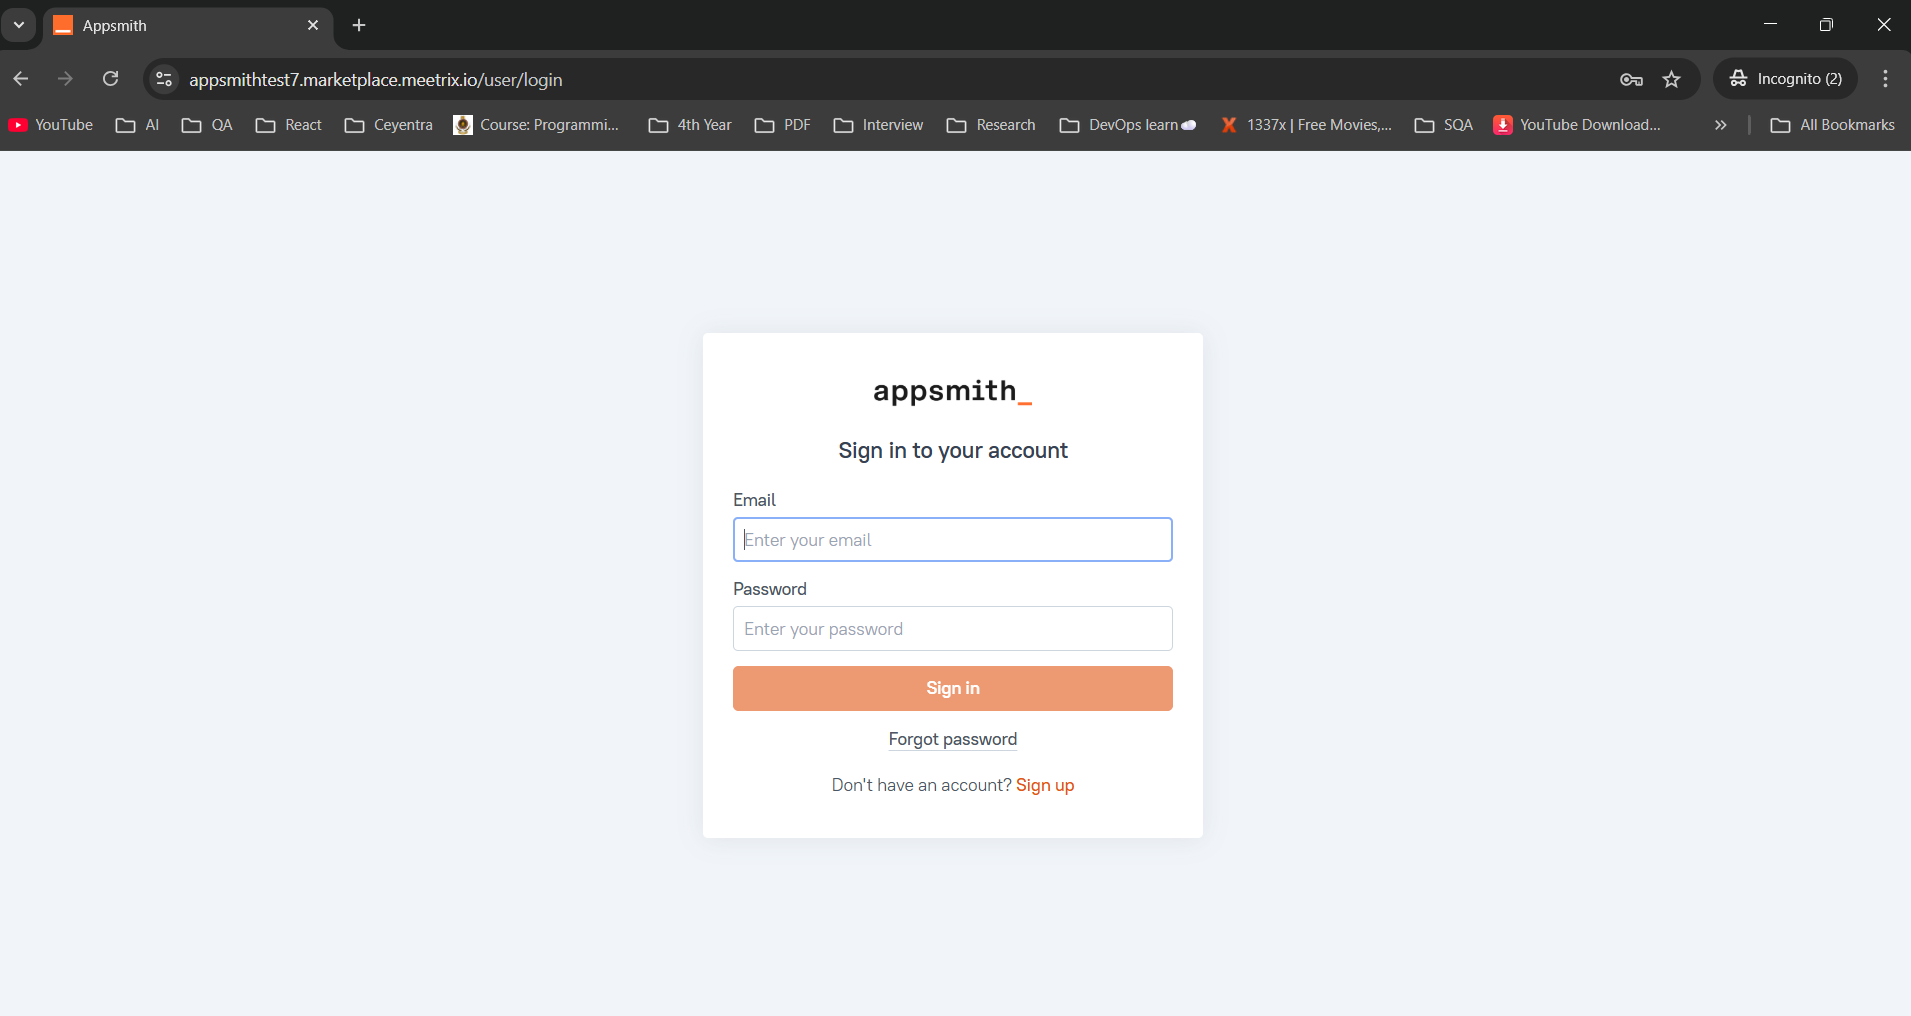Open the SQA bookmark folder
The width and height of the screenshot is (1911, 1016).
tap(1444, 125)
